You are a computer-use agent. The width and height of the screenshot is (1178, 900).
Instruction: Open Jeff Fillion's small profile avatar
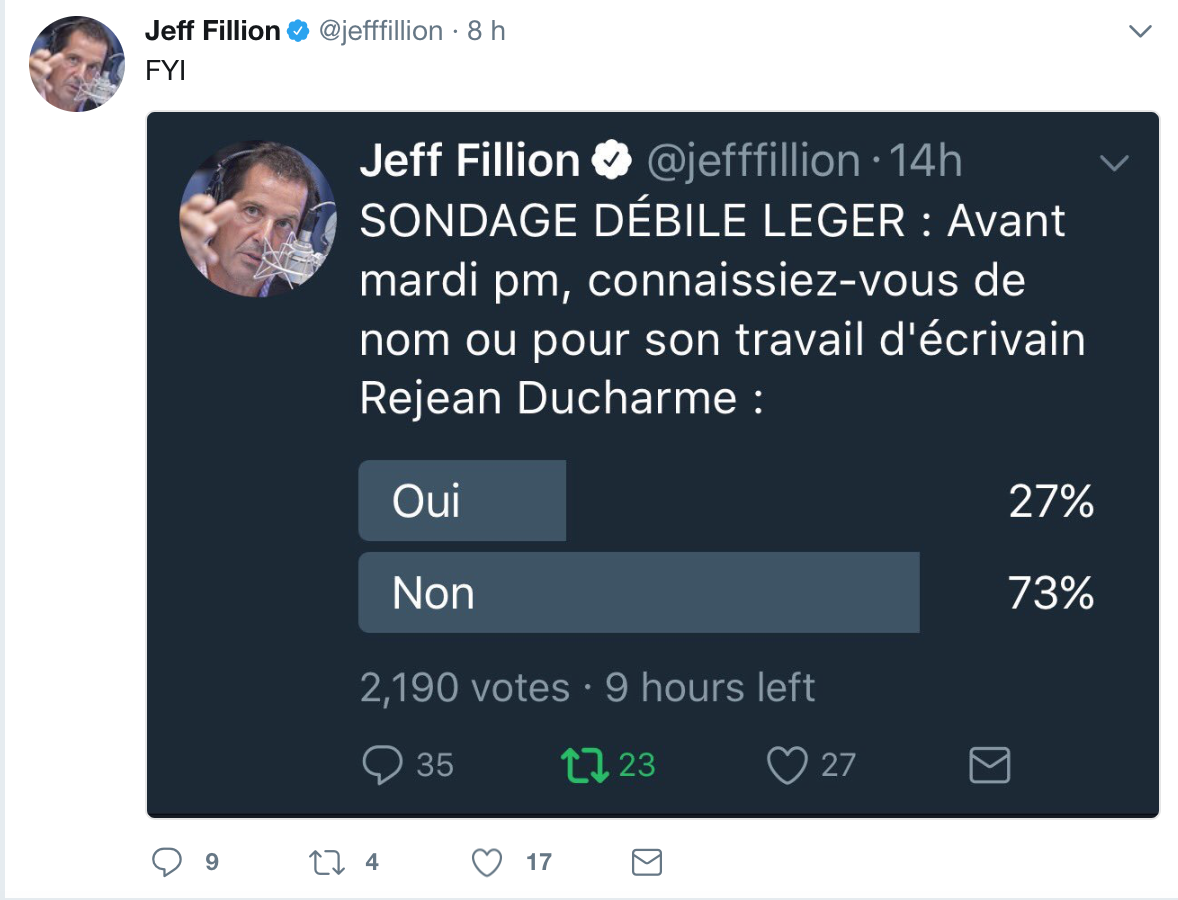(x=77, y=64)
